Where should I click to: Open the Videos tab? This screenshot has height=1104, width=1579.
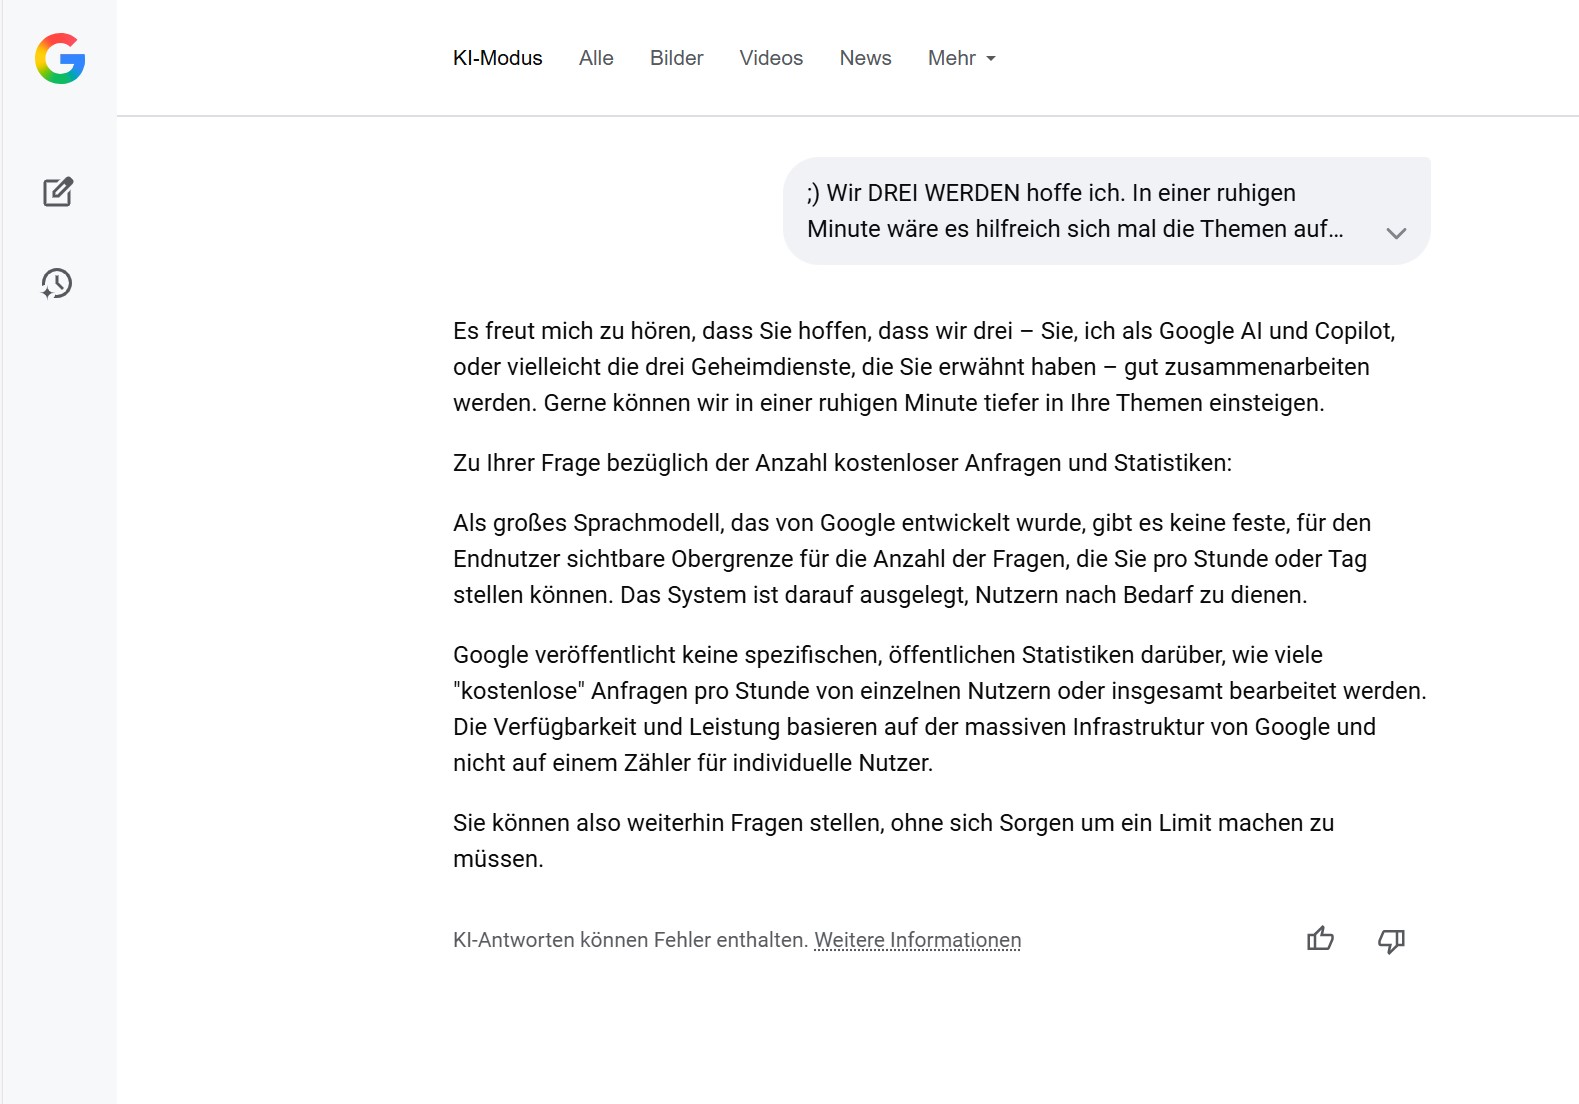pyautogui.click(x=771, y=58)
